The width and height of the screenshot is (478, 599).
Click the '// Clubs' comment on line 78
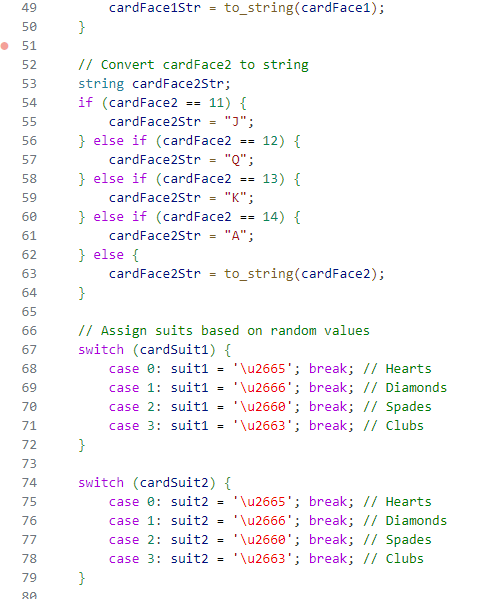coord(394,559)
